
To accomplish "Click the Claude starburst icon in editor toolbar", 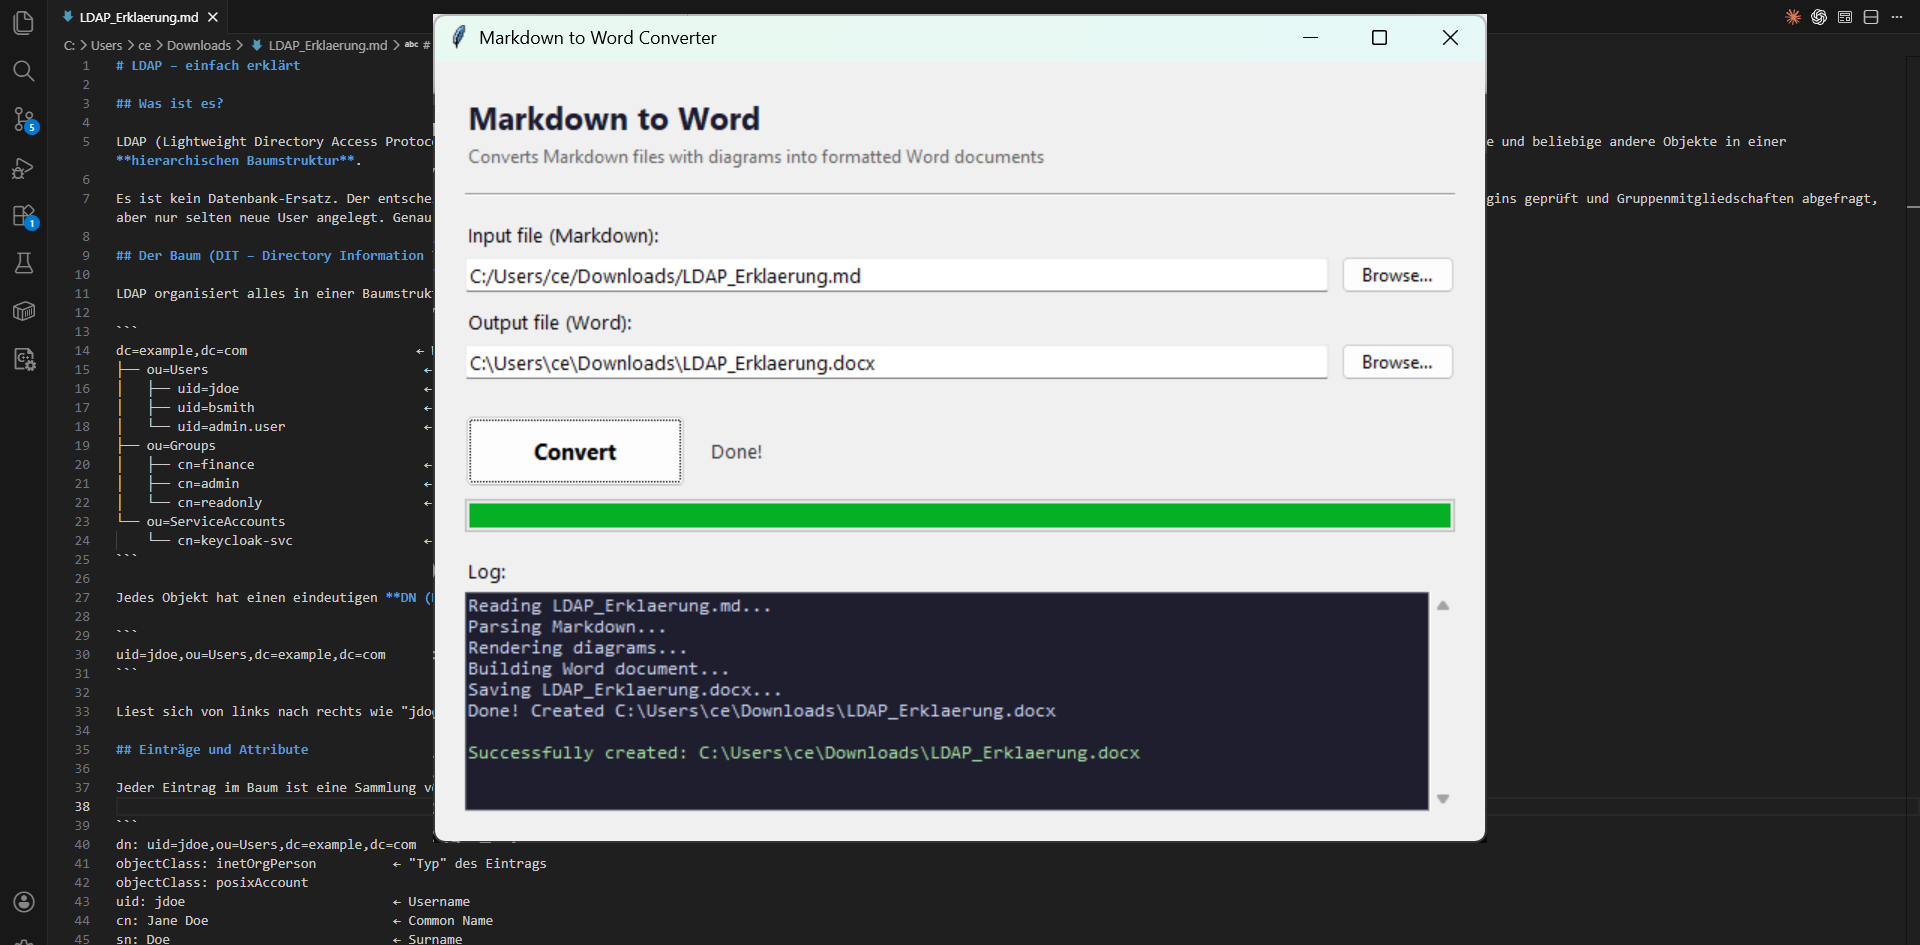I will 1793,17.
